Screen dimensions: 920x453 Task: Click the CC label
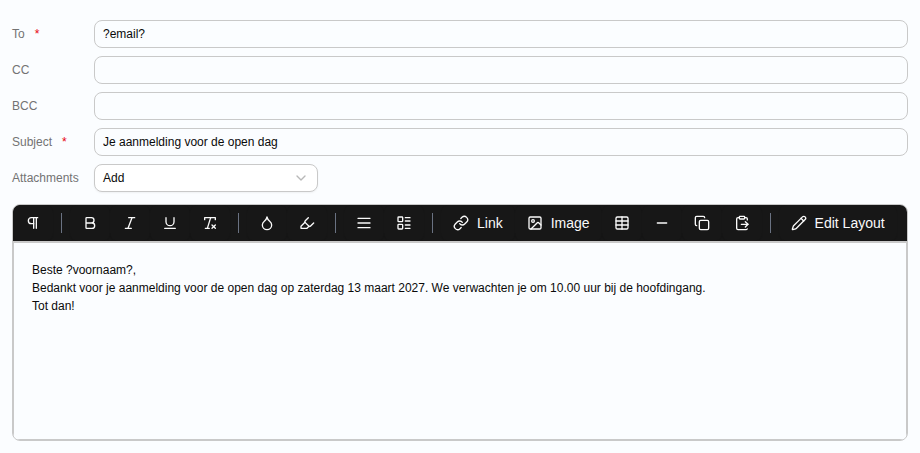[21, 70]
